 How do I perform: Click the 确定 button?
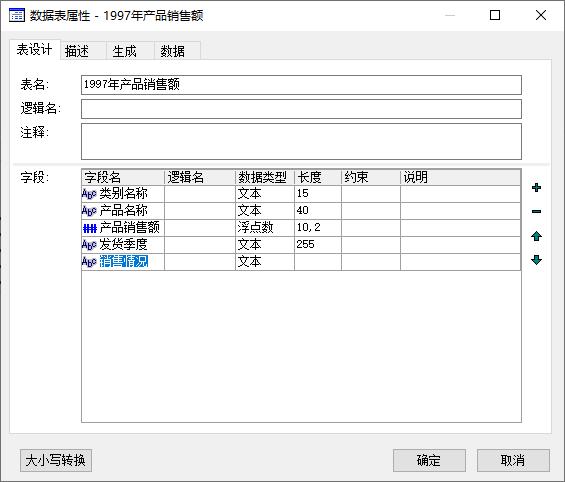[x=429, y=460]
